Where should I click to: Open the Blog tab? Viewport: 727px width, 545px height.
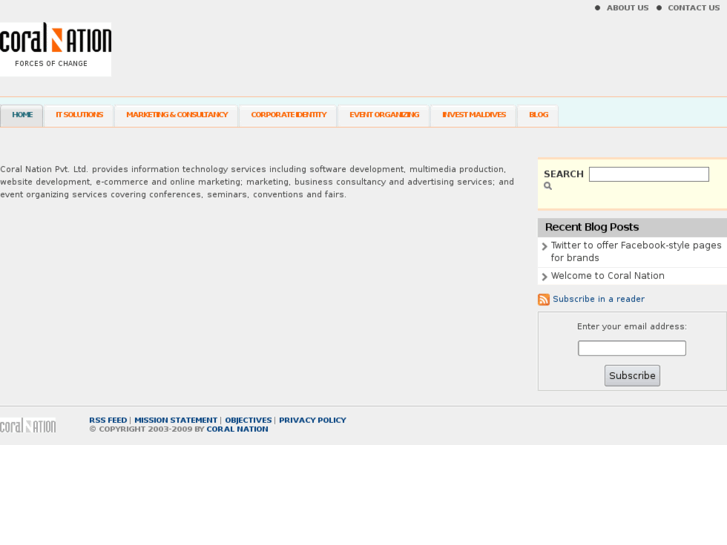click(538, 115)
